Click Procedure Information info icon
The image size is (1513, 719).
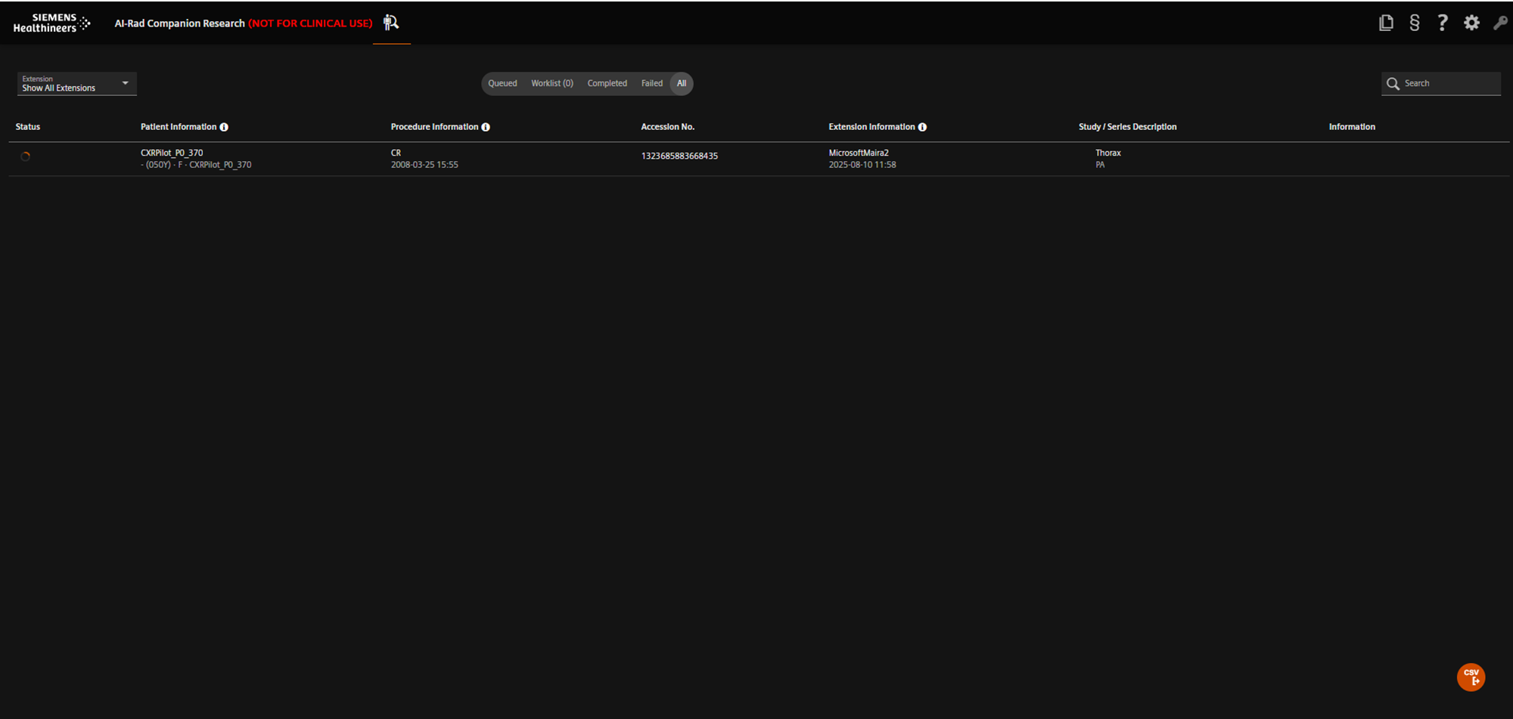pos(486,127)
